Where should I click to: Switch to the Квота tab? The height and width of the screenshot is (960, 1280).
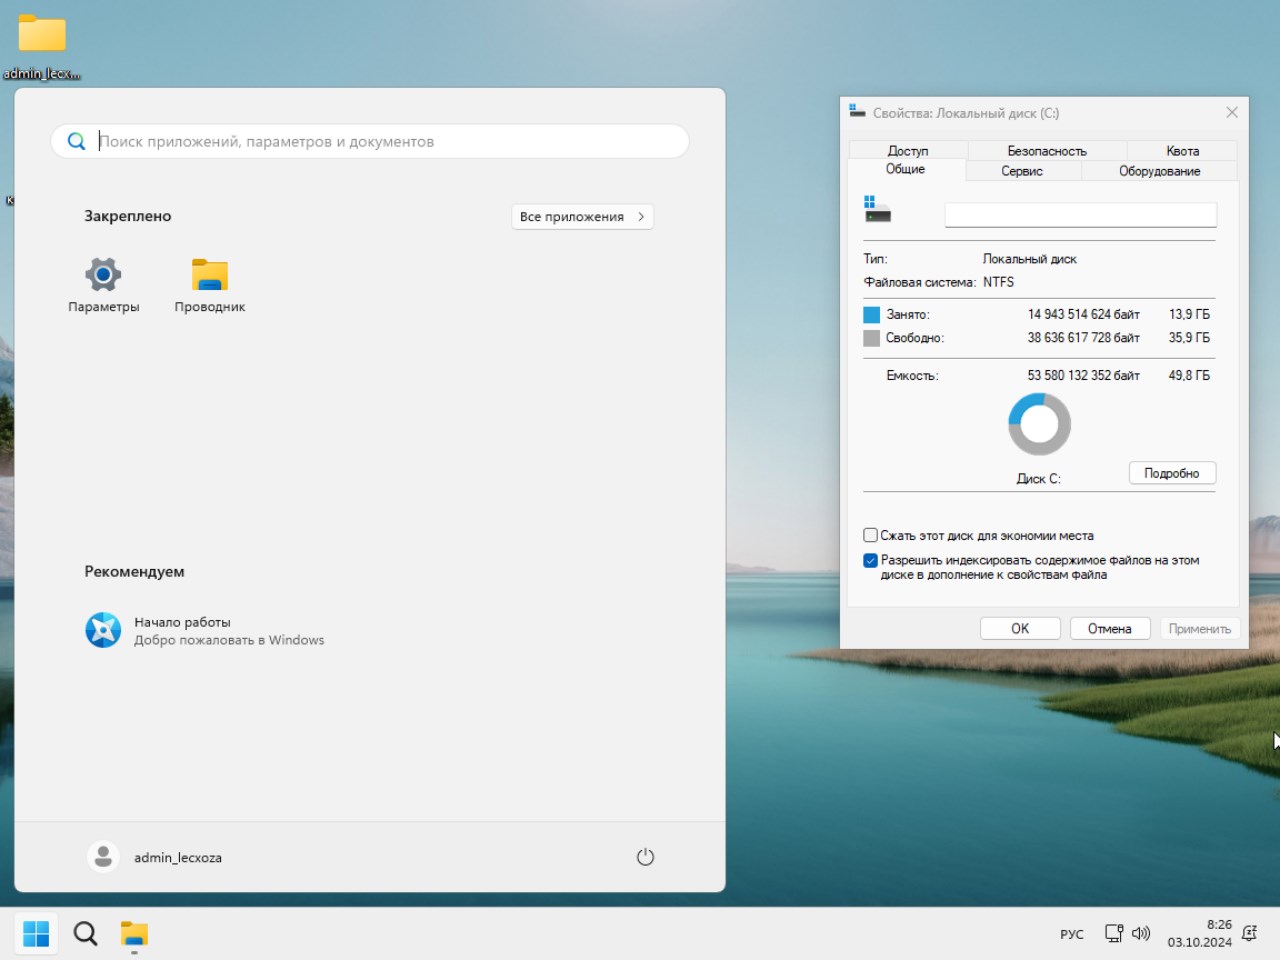point(1182,150)
